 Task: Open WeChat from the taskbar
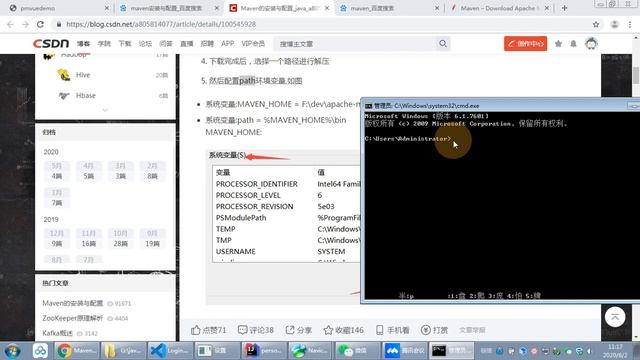click(x=357, y=351)
